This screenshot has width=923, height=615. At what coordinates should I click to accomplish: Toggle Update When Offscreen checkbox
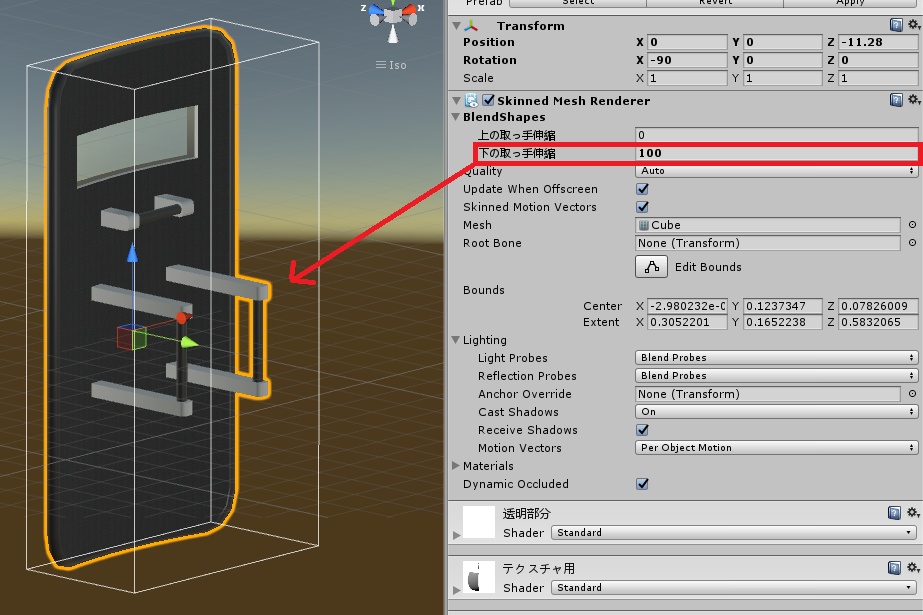(x=642, y=189)
